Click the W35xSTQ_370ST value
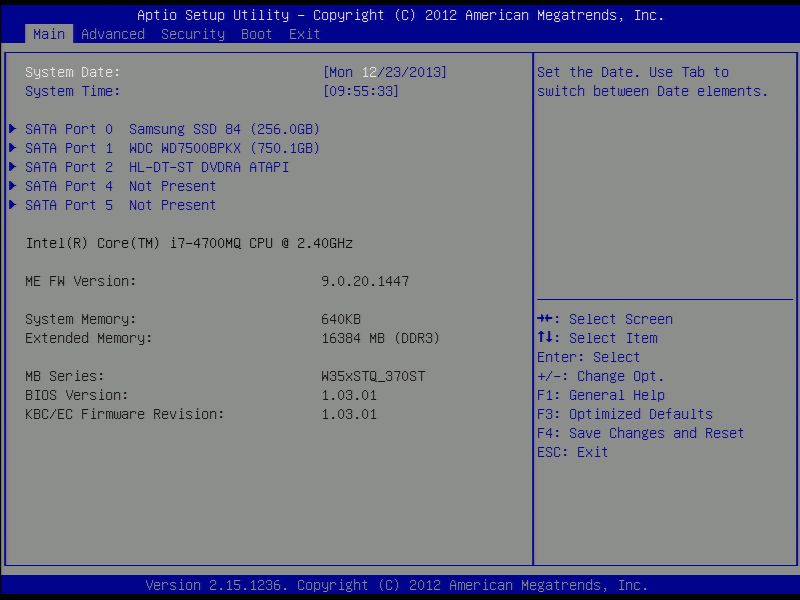 coord(373,376)
